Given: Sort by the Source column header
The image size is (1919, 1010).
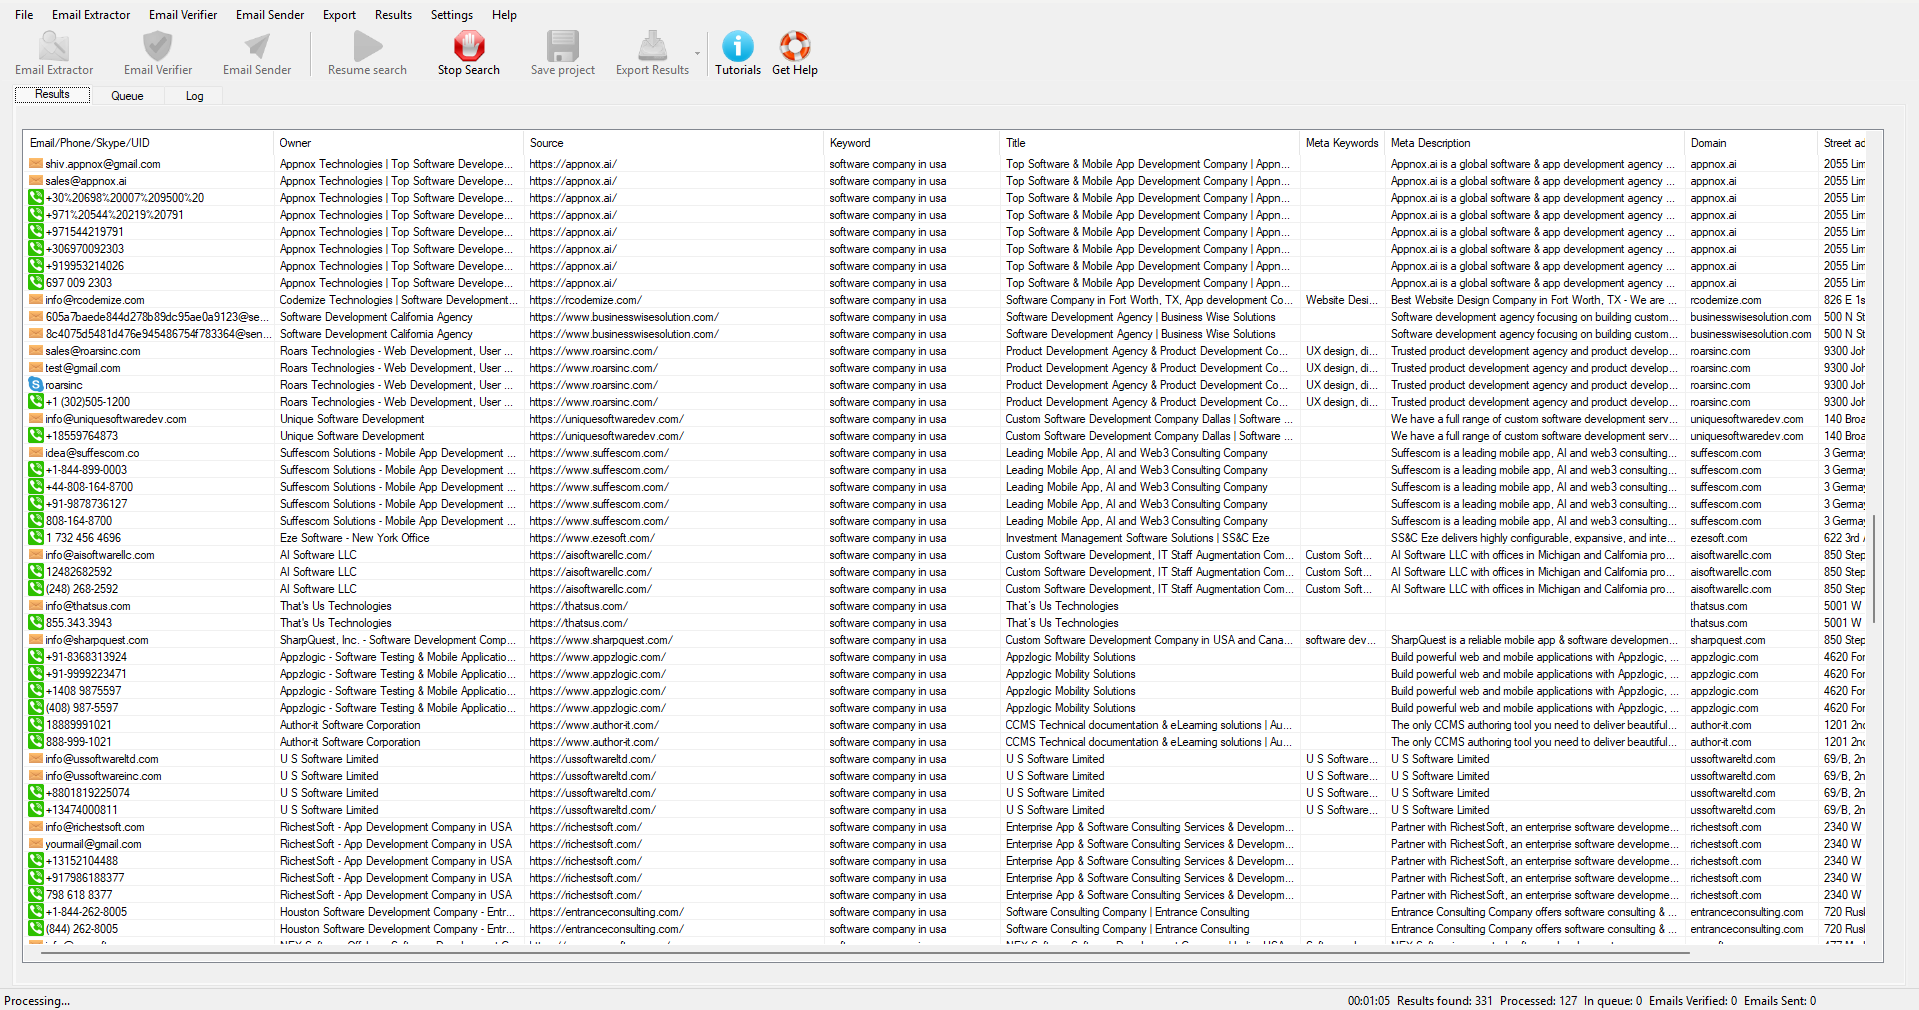Looking at the screenshot, I should [673, 143].
